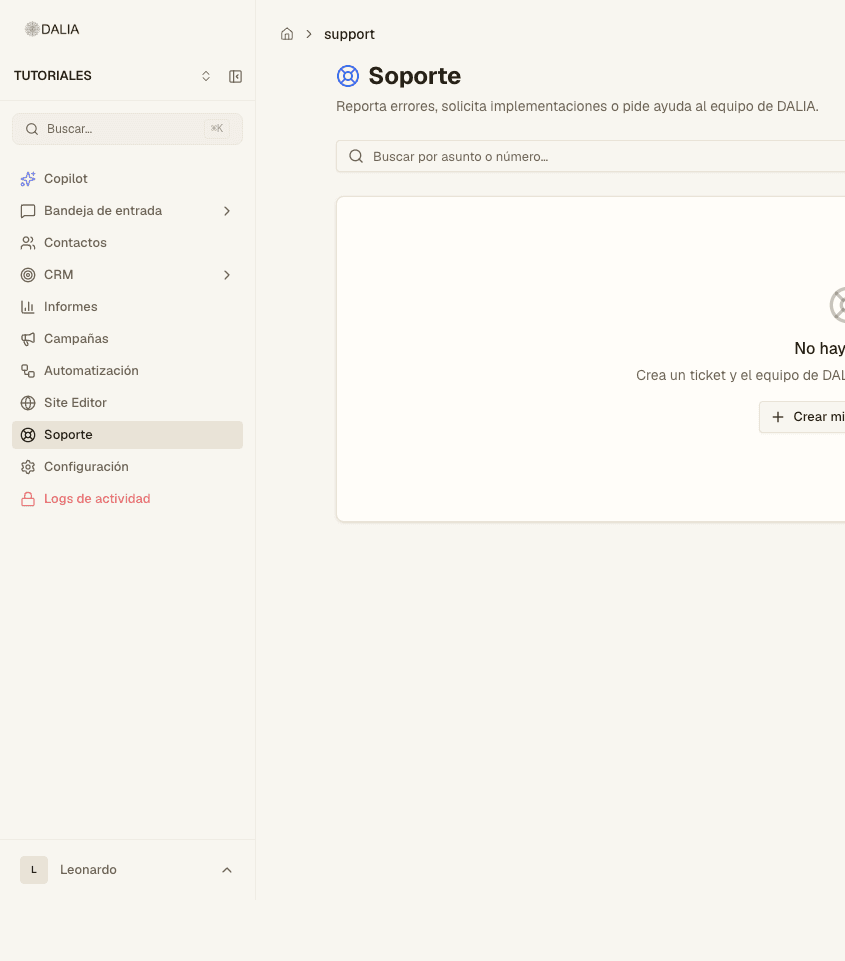This screenshot has height=961, width=845.
Task: Click the 'Reporta errores, solicita implementaciones' description
Action: pyautogui.click(x=577, y=106)
